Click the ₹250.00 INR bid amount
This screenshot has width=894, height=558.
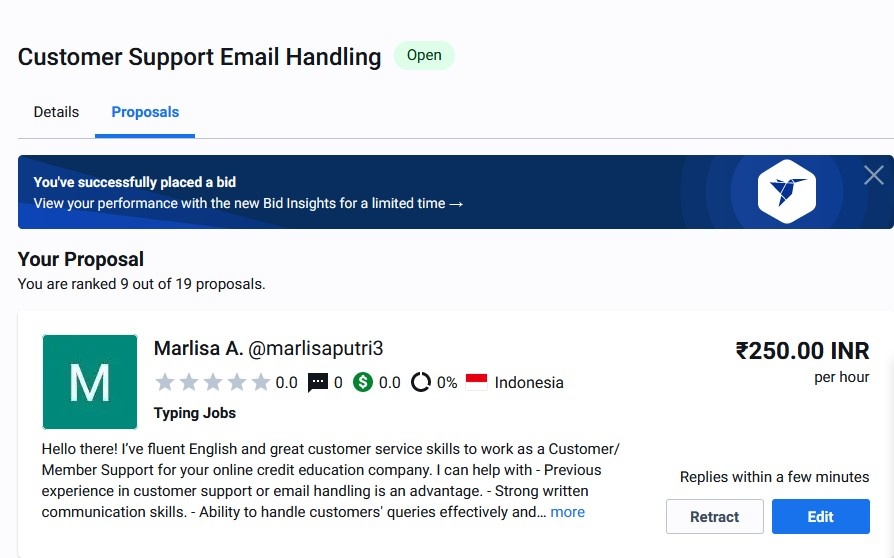[802, 351]
